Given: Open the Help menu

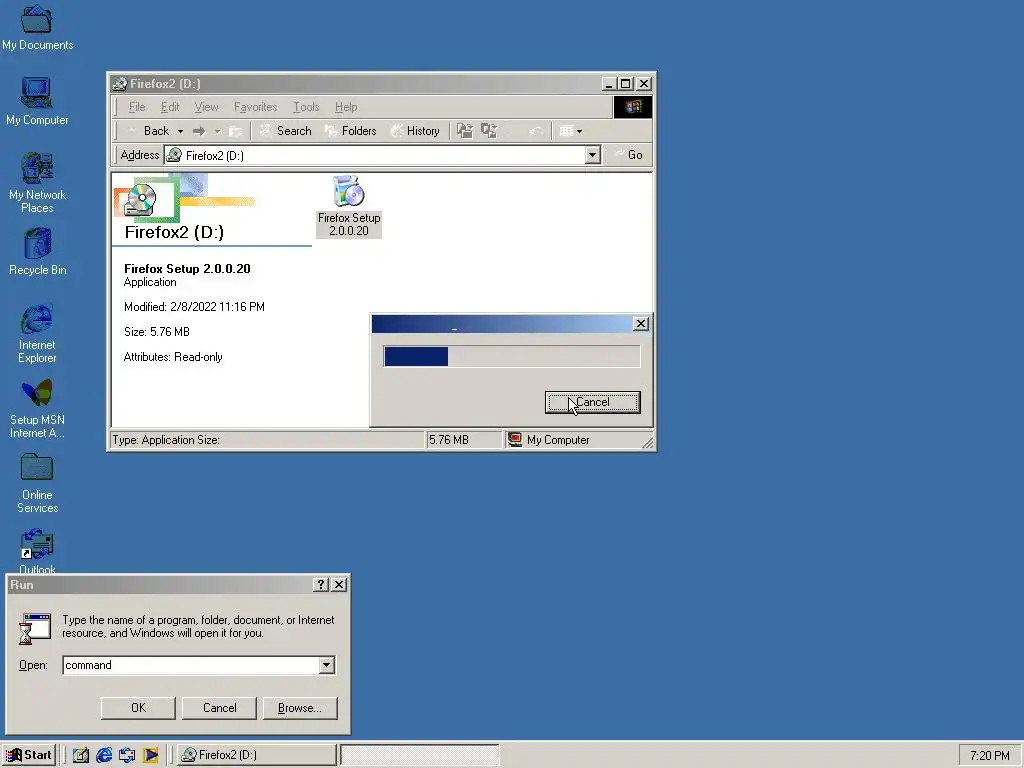Looking at the screenshot, I should (x=346, y=107).
